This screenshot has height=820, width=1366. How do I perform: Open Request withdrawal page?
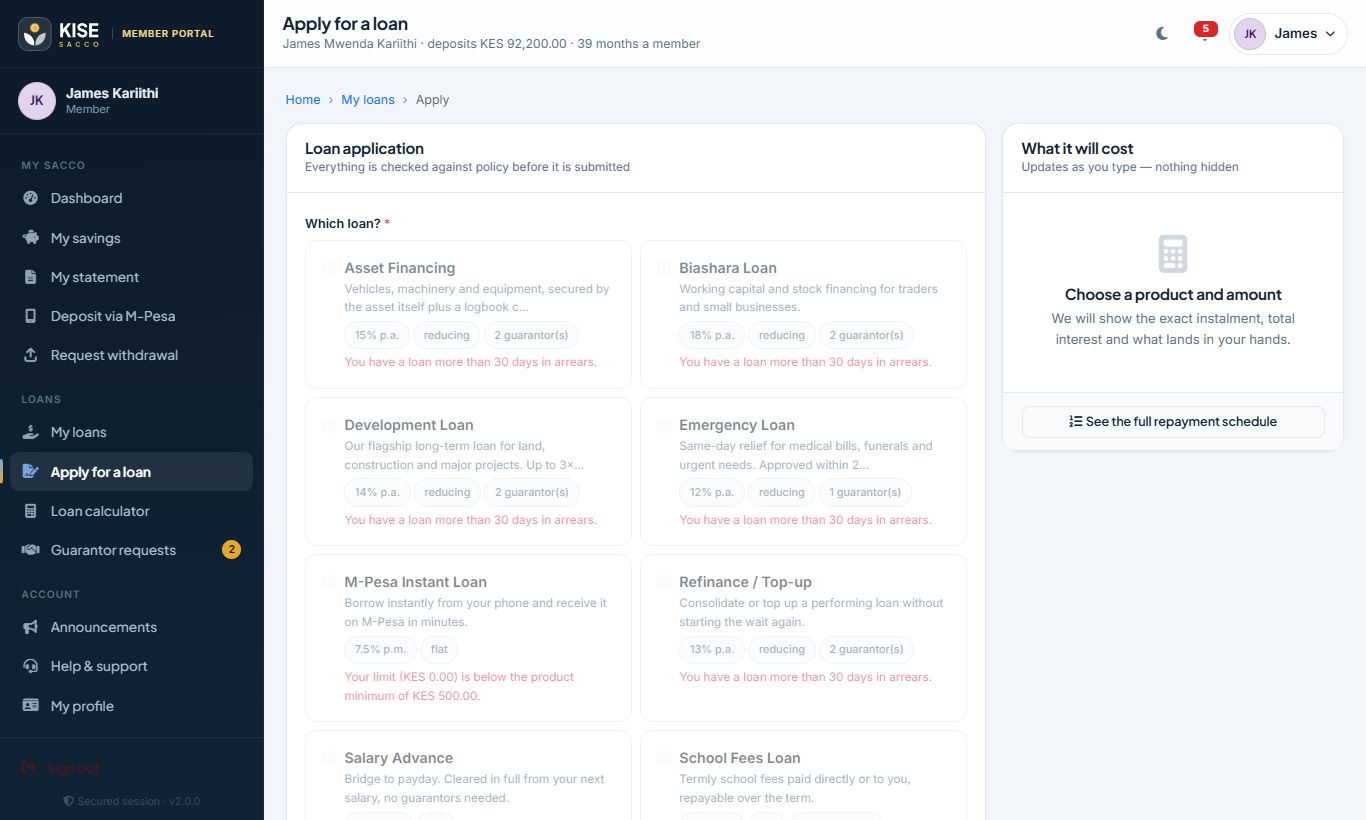click(131, 355)
